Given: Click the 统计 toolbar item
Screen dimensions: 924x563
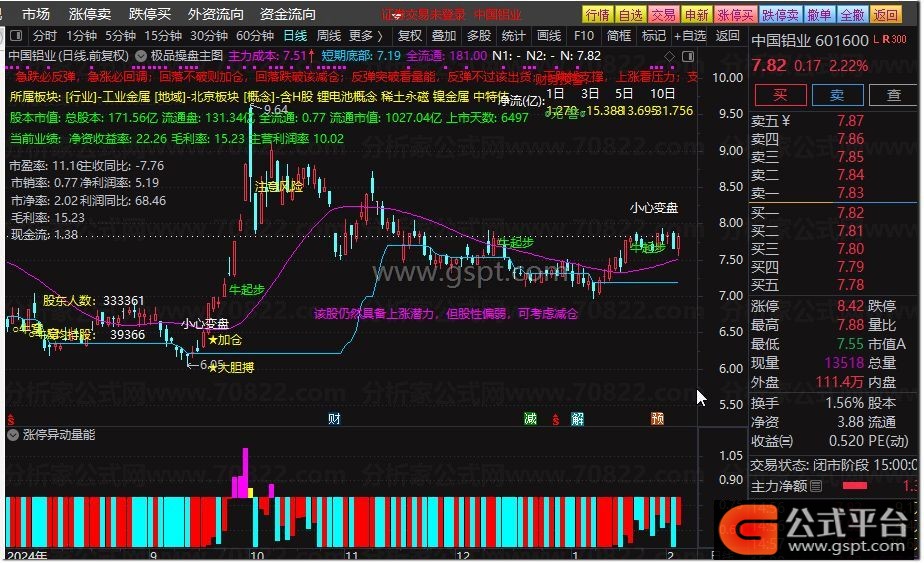Looking at the screenshot, I should tap(513, 36).
